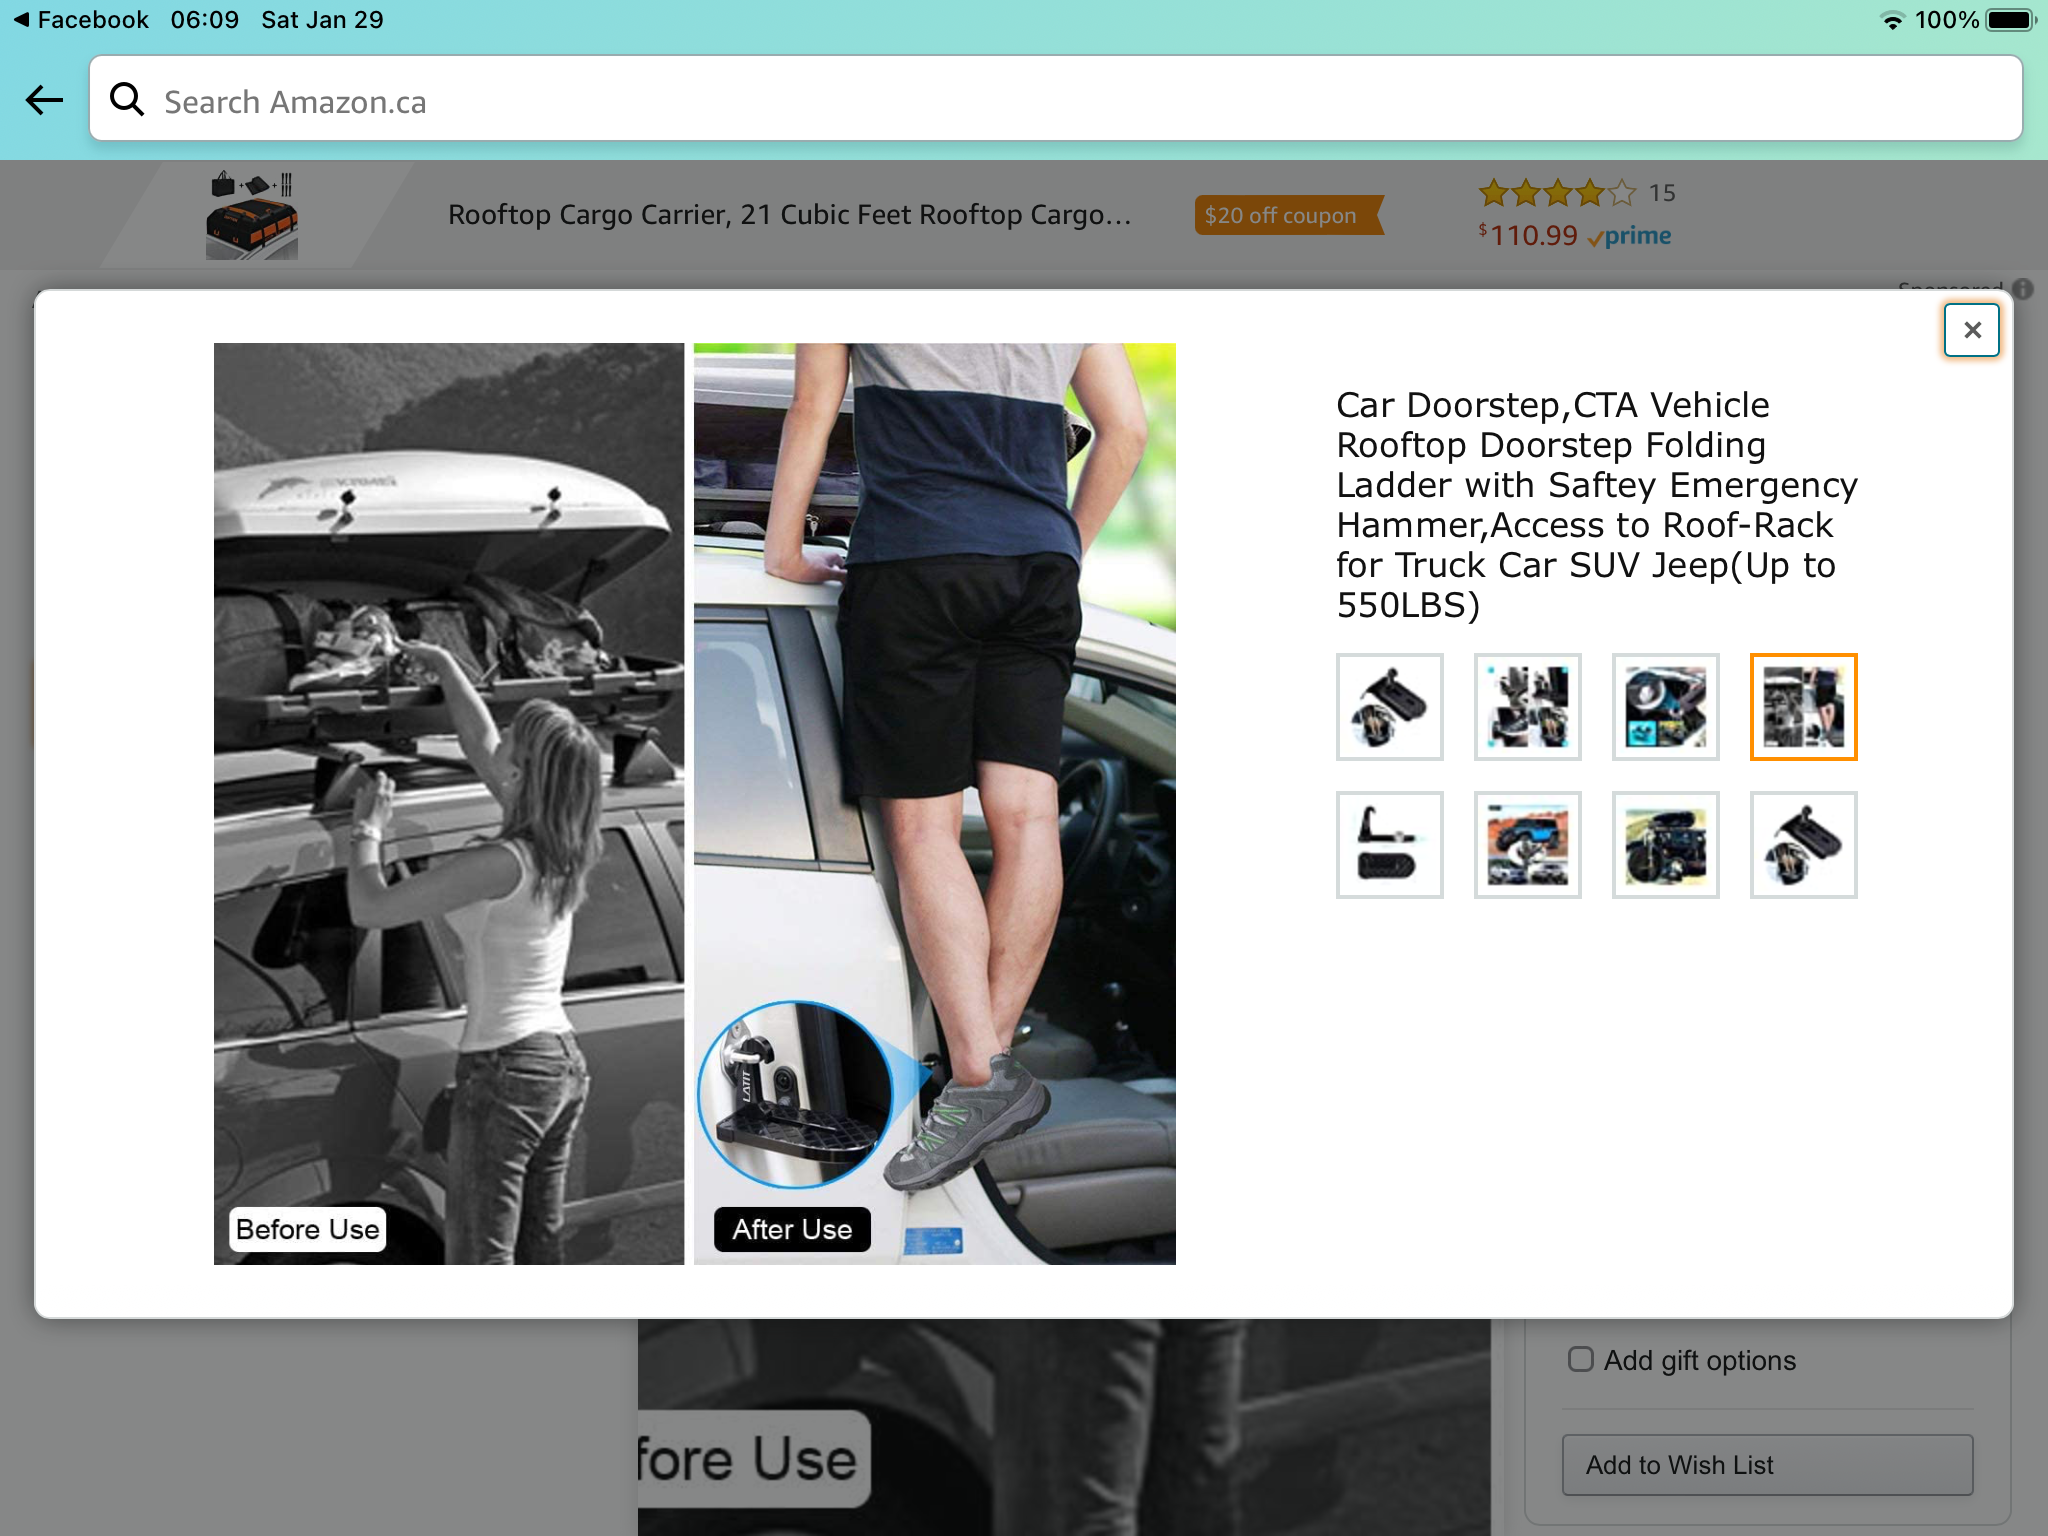The image size is (2048, 1536).
Task: Select thumbnail with black off-road vehicle
Action: [1665, 845]
